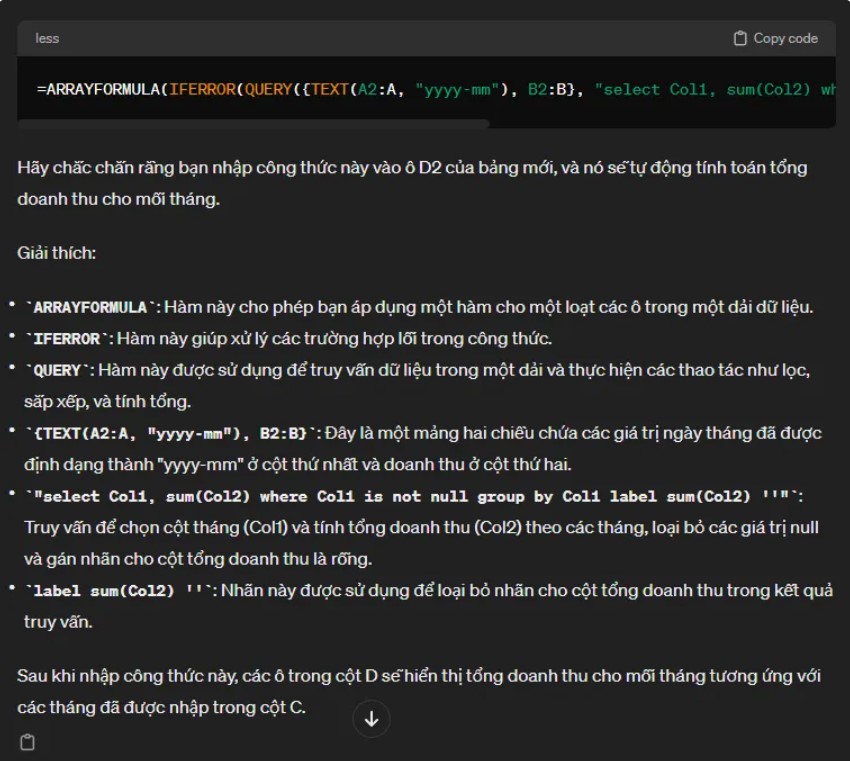
Task: Click the 'less' language label
Action: (x=47, y=38)
